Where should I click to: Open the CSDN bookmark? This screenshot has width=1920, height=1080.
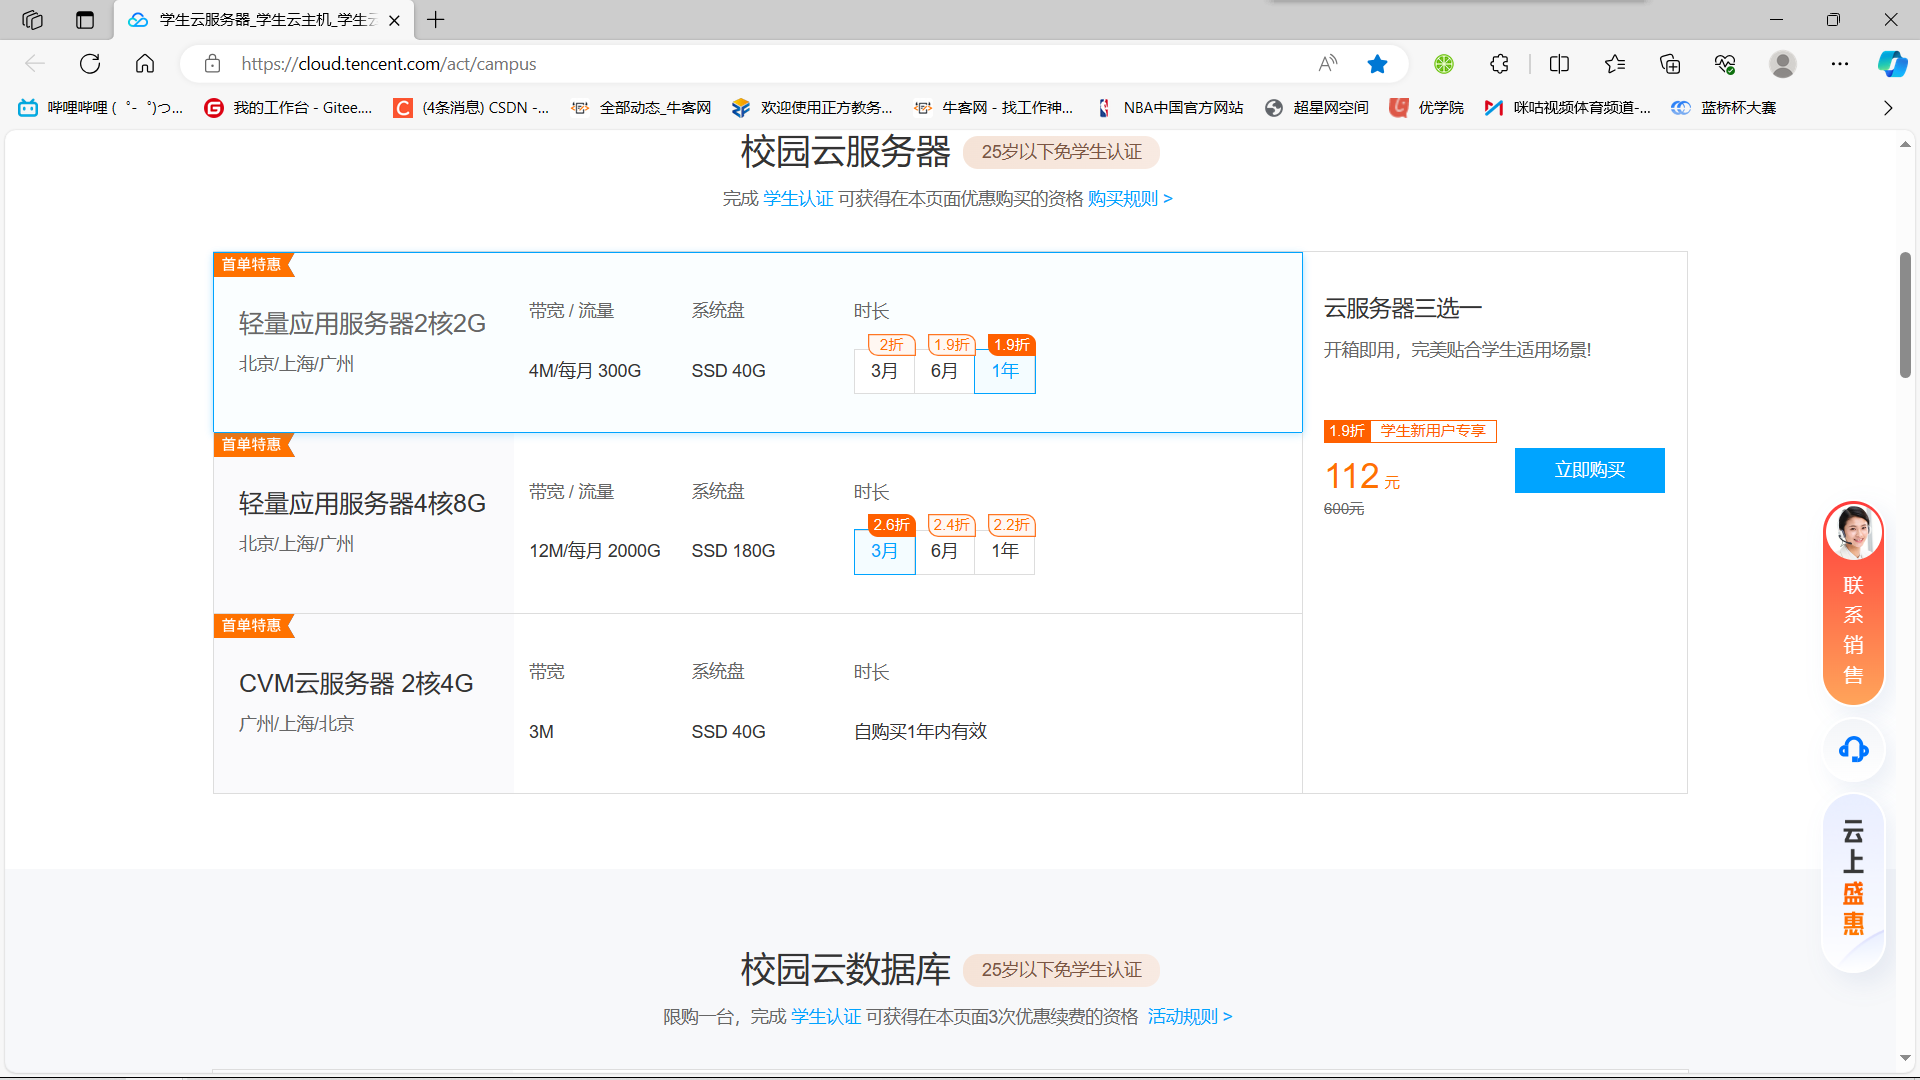[471, 108]
